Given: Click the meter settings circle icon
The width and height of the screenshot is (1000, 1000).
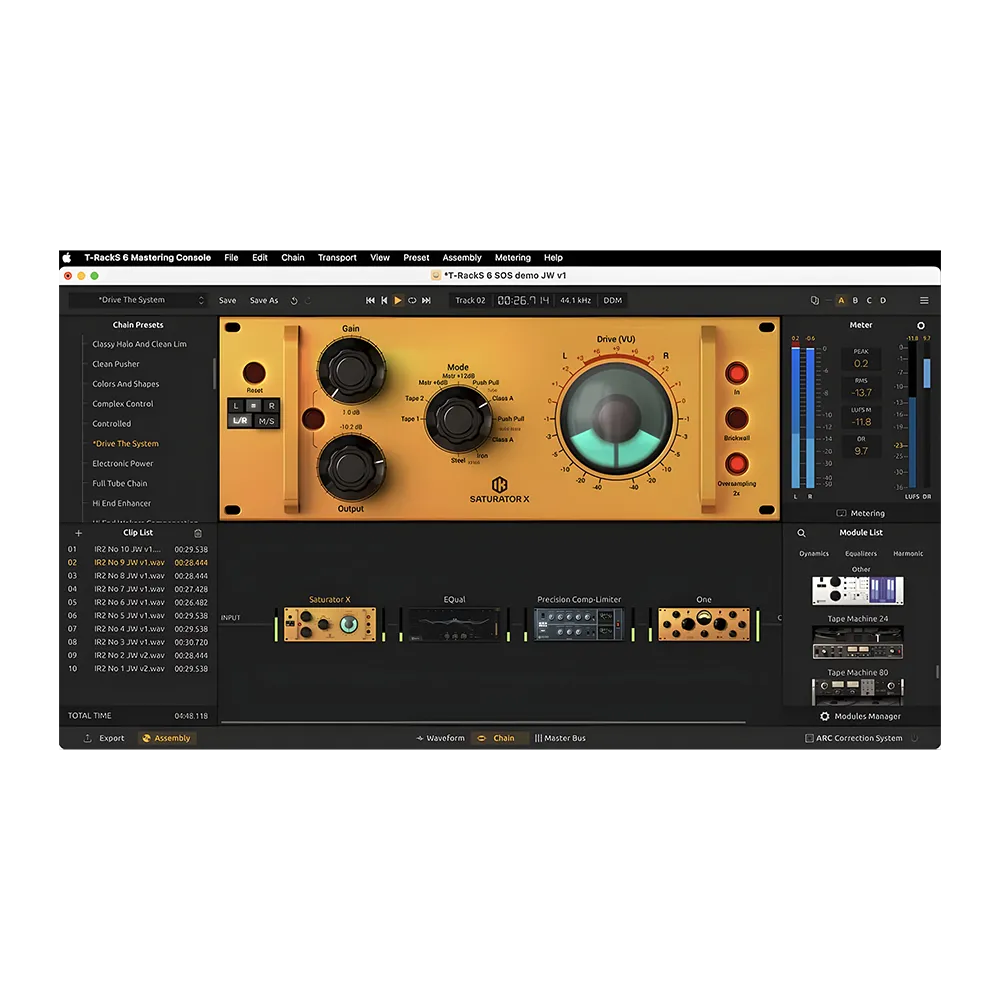Looking at the screenshot, I should coord(921,325).
